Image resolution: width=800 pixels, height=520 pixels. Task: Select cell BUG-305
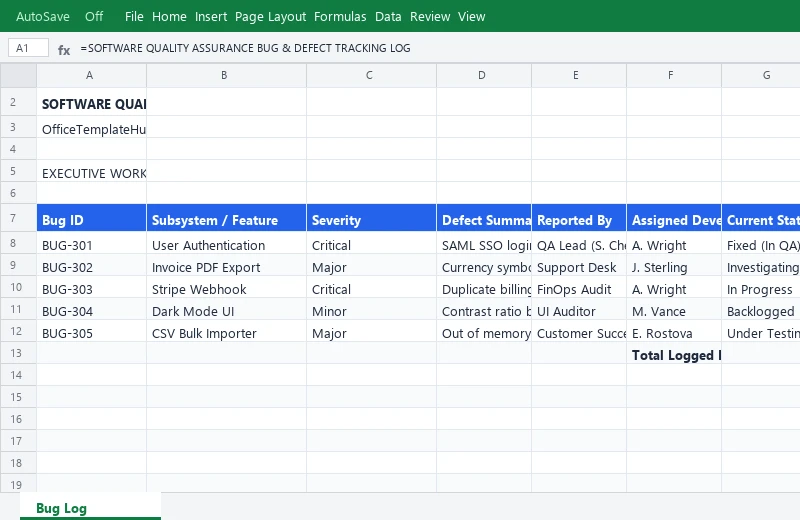pos(91,331)
